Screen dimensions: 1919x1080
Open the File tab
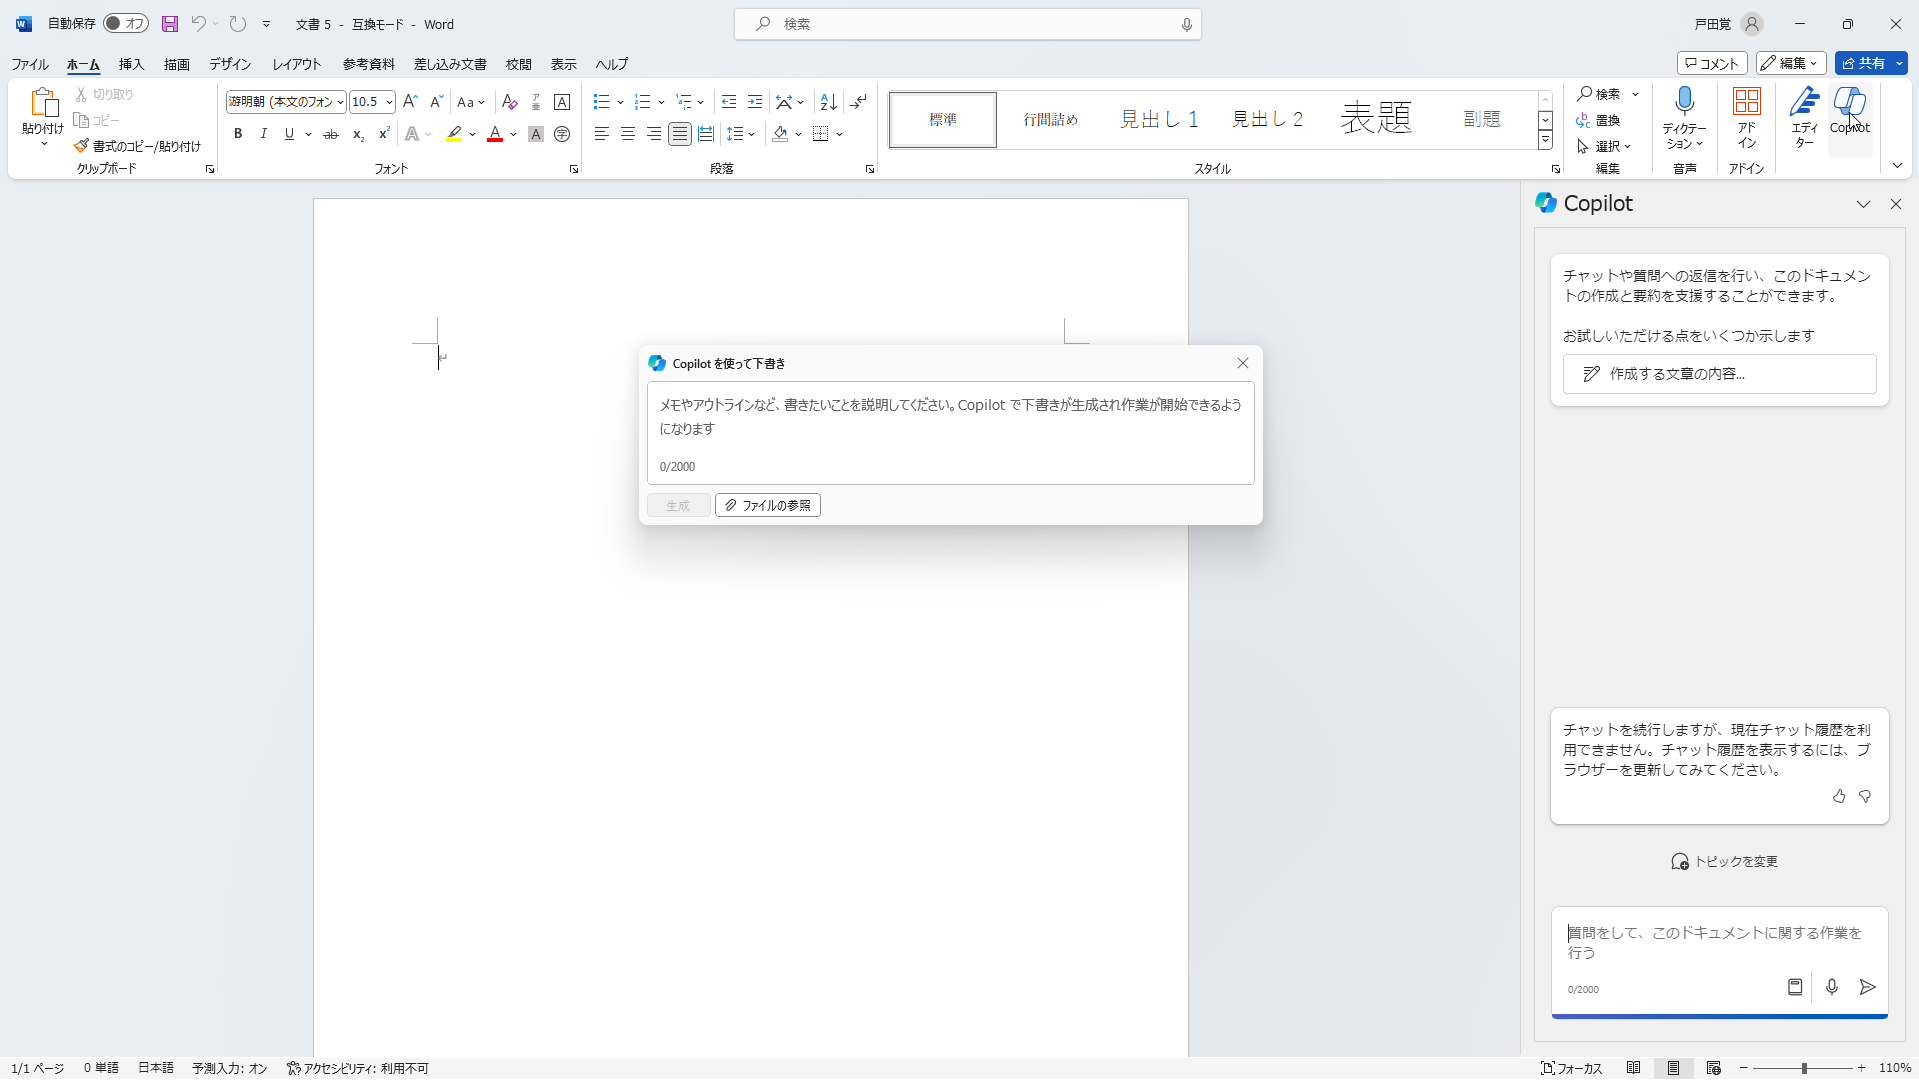point(30,64)
